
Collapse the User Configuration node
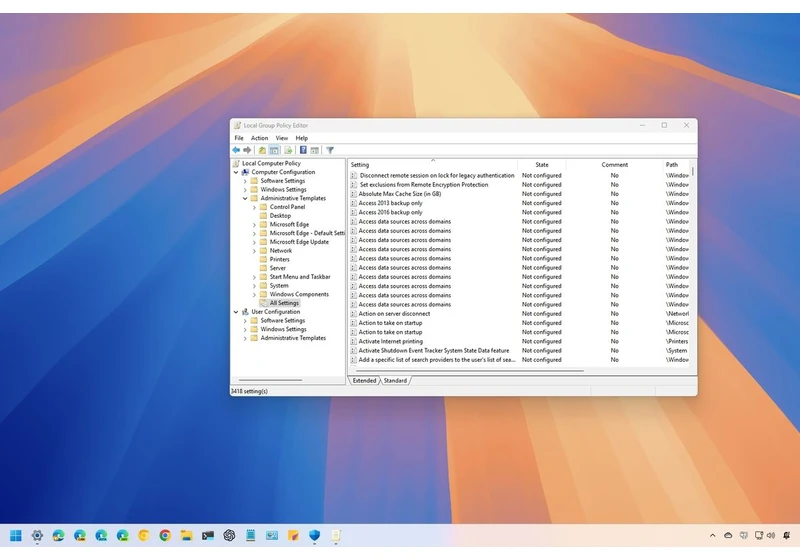click(x=236, y=312)
